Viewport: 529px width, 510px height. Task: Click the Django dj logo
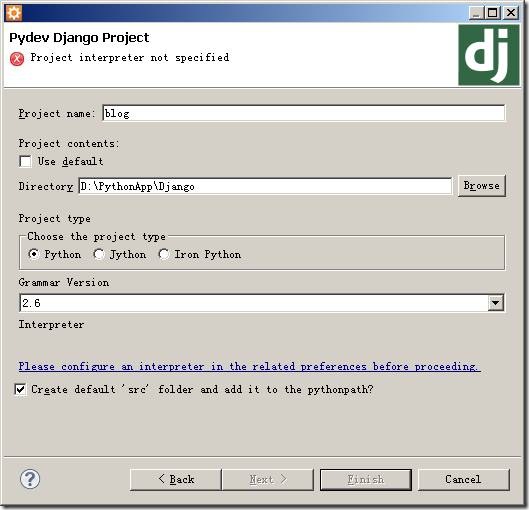489,55
